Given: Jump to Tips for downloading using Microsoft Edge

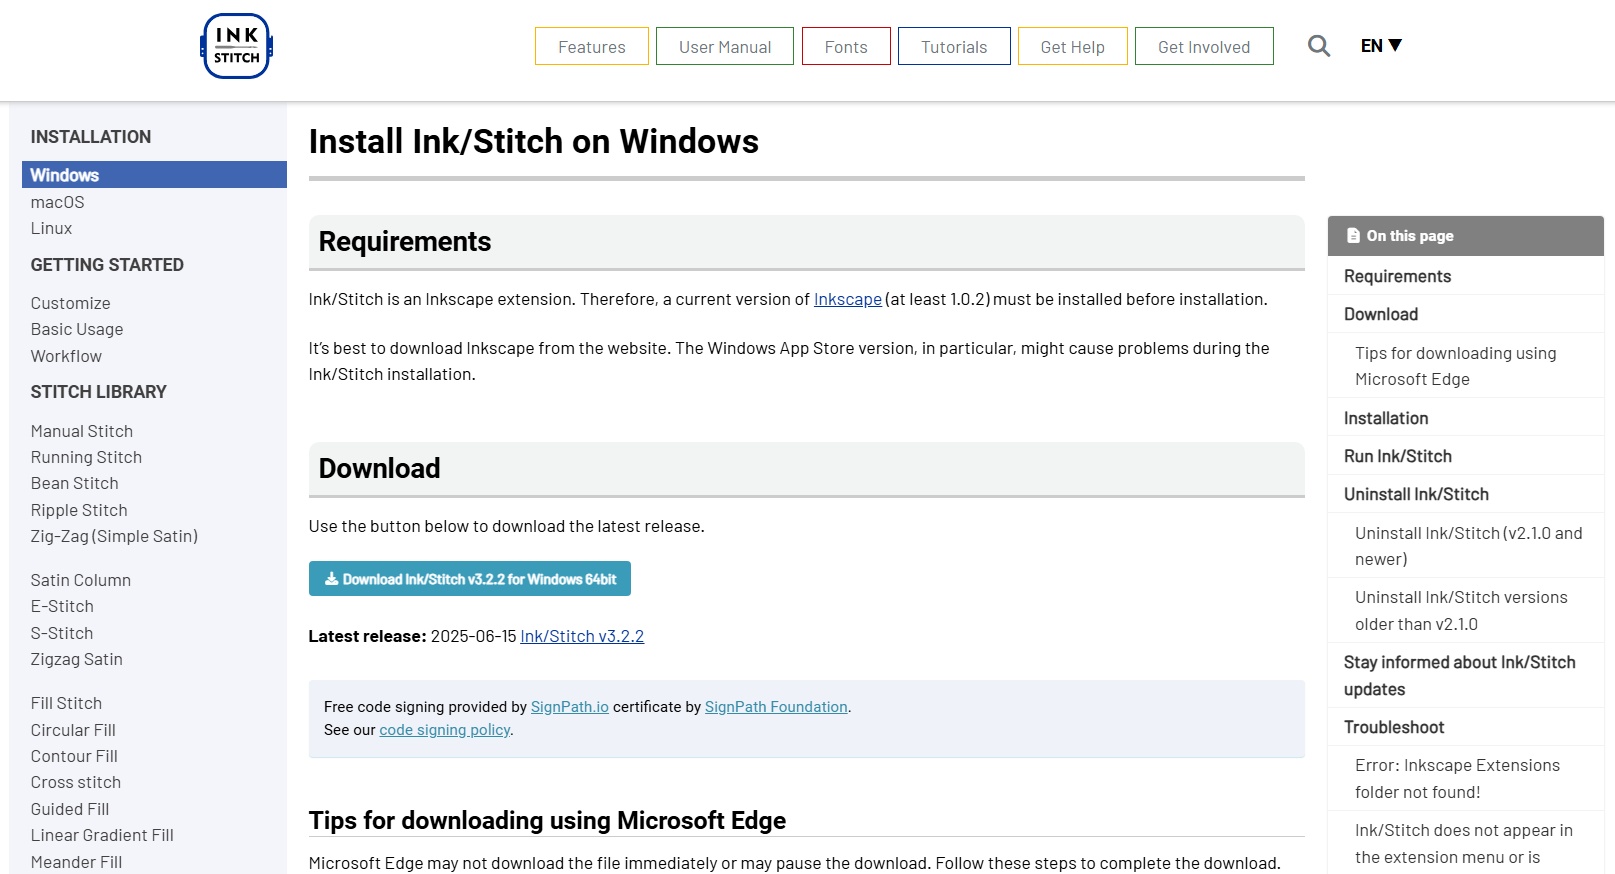Looking at the screenshot, I should [x=1456, y=366].
